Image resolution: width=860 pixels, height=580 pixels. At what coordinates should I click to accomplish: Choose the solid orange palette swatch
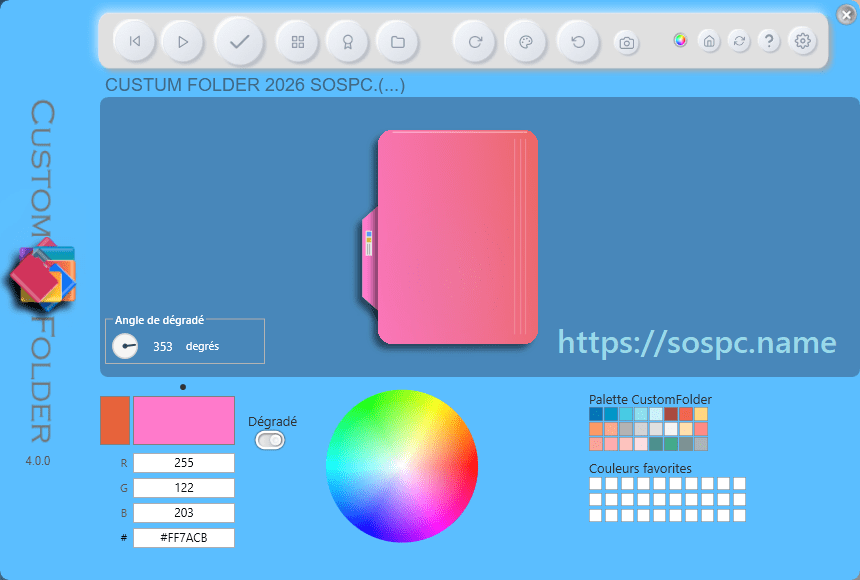click(x=596, y=429)
